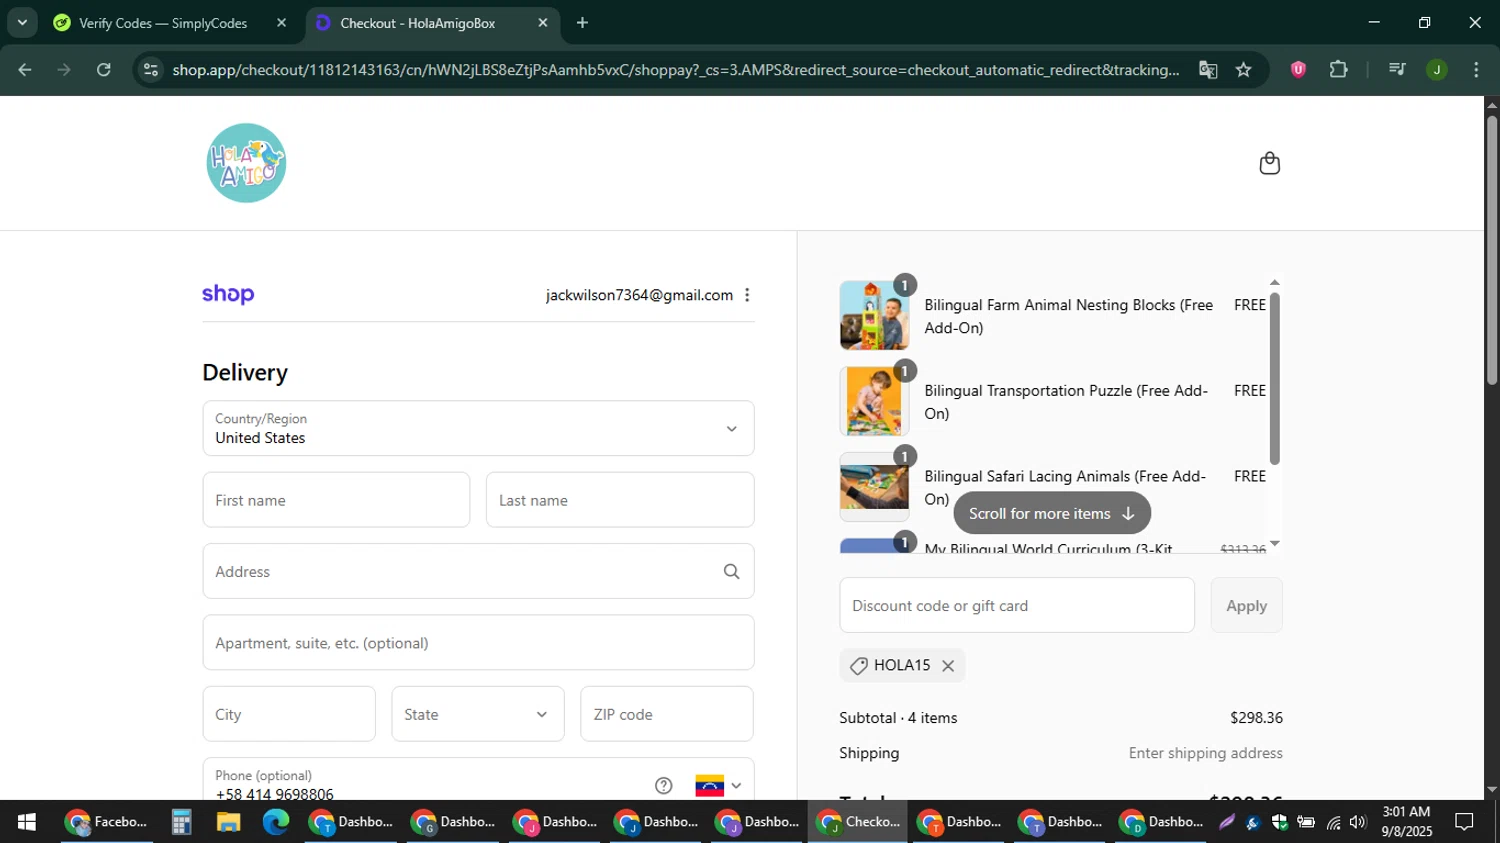
Task: Open media controls icon in toolbar
Action: click(x=1397, y=70)
